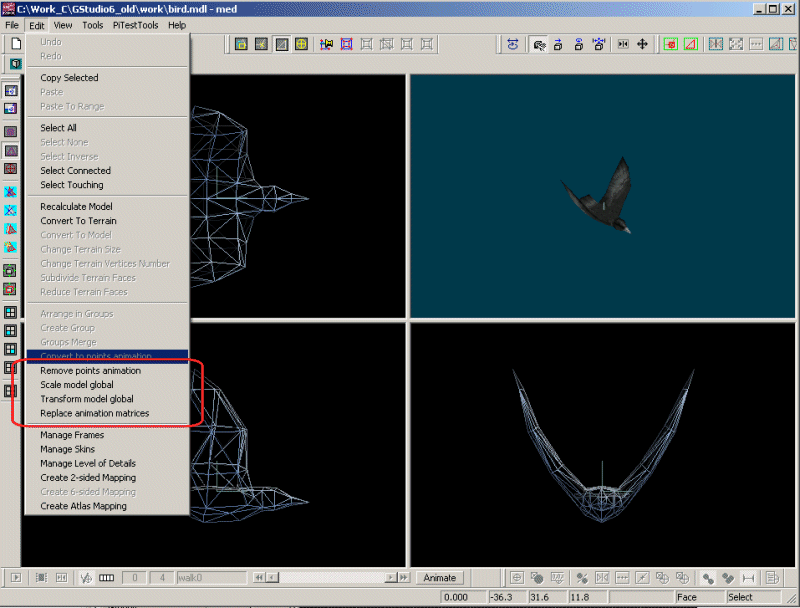Jump to first frame with rewind arrows
The height and width of the screenshot is (608, 800).
[x=259, y=577]
